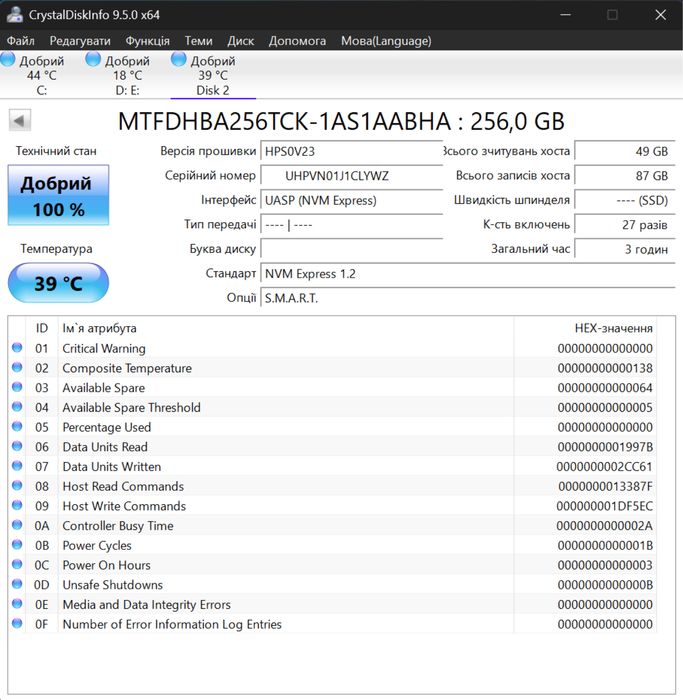This screenshot has width=683, height=700.
Task: Select the Composite Temperature attribute name
Action: (127, 368)
